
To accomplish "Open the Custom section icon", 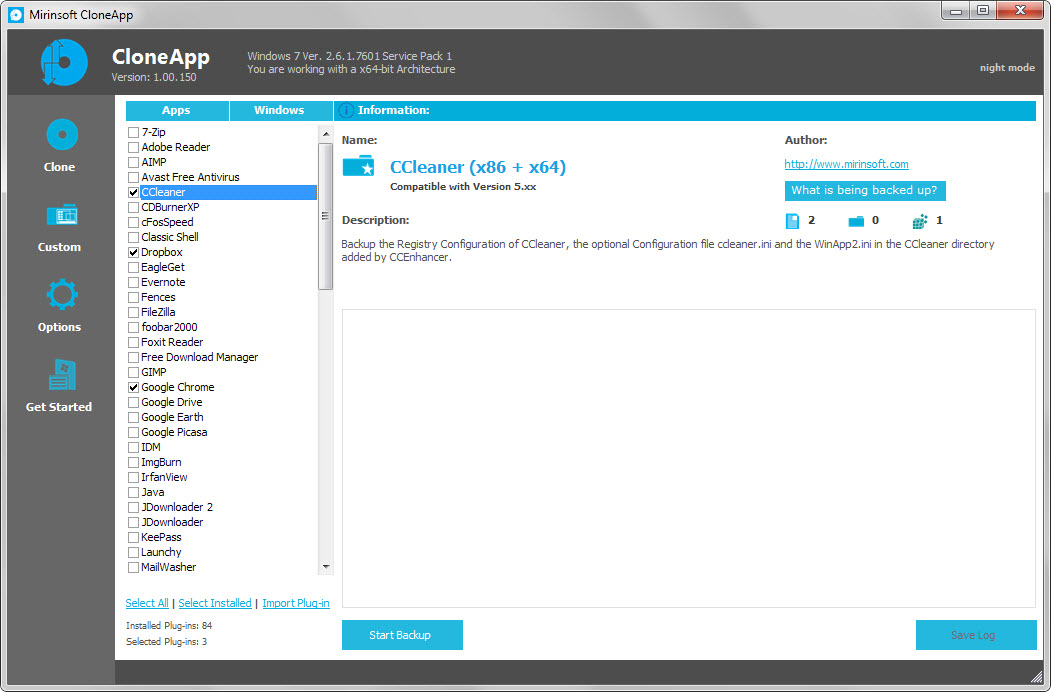I will point(61,215).
